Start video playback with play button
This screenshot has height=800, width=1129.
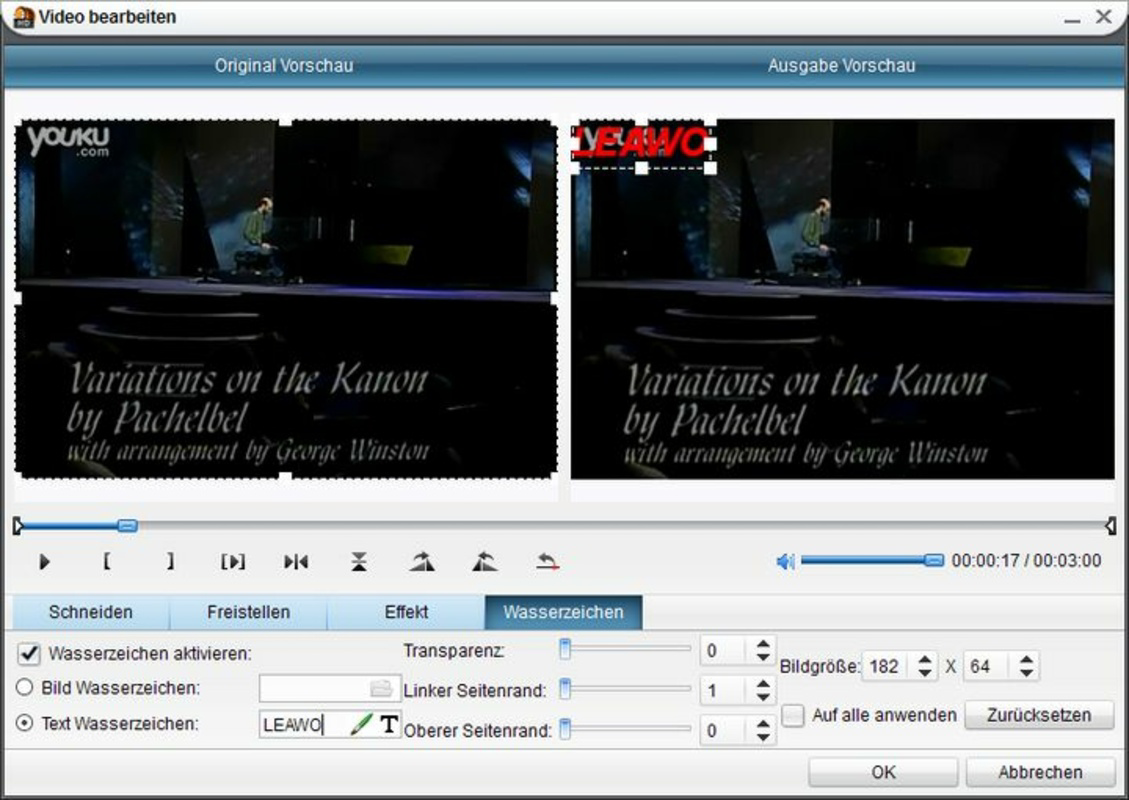[44, 562]
